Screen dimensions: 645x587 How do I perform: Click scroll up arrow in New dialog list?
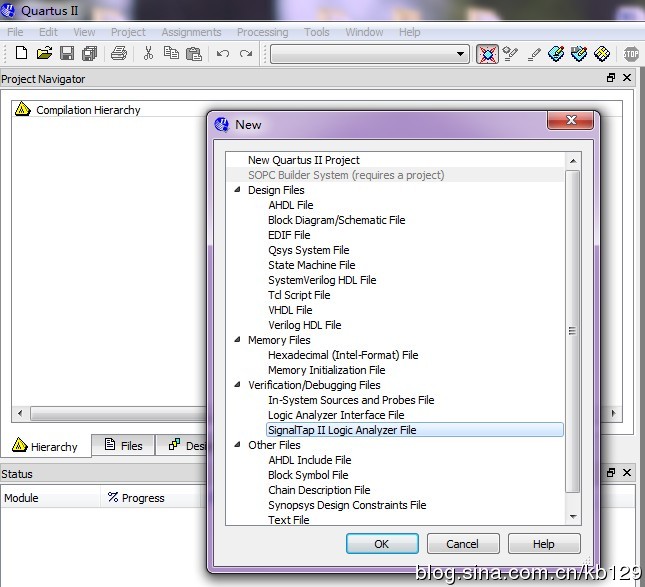(573, 161)
